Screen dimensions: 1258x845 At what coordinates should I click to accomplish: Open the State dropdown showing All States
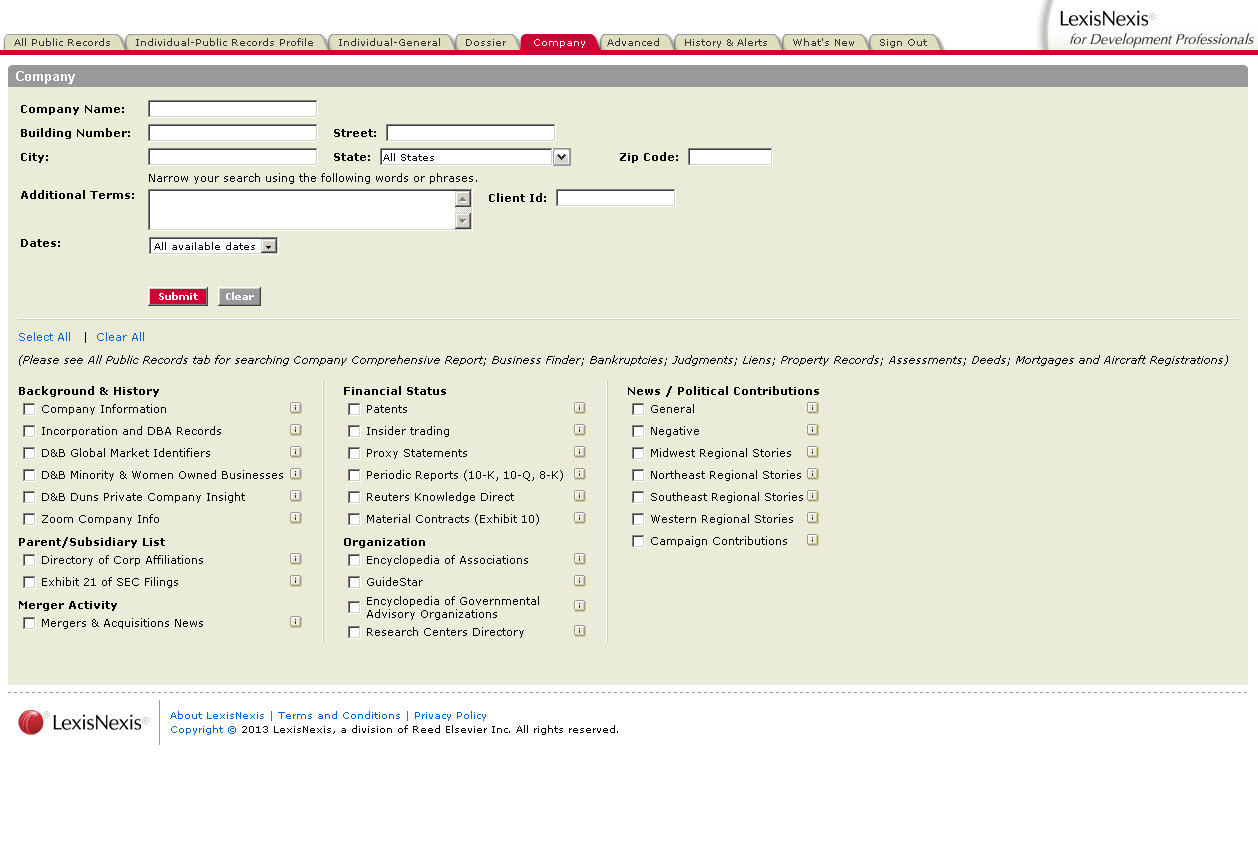pos(475,157)
